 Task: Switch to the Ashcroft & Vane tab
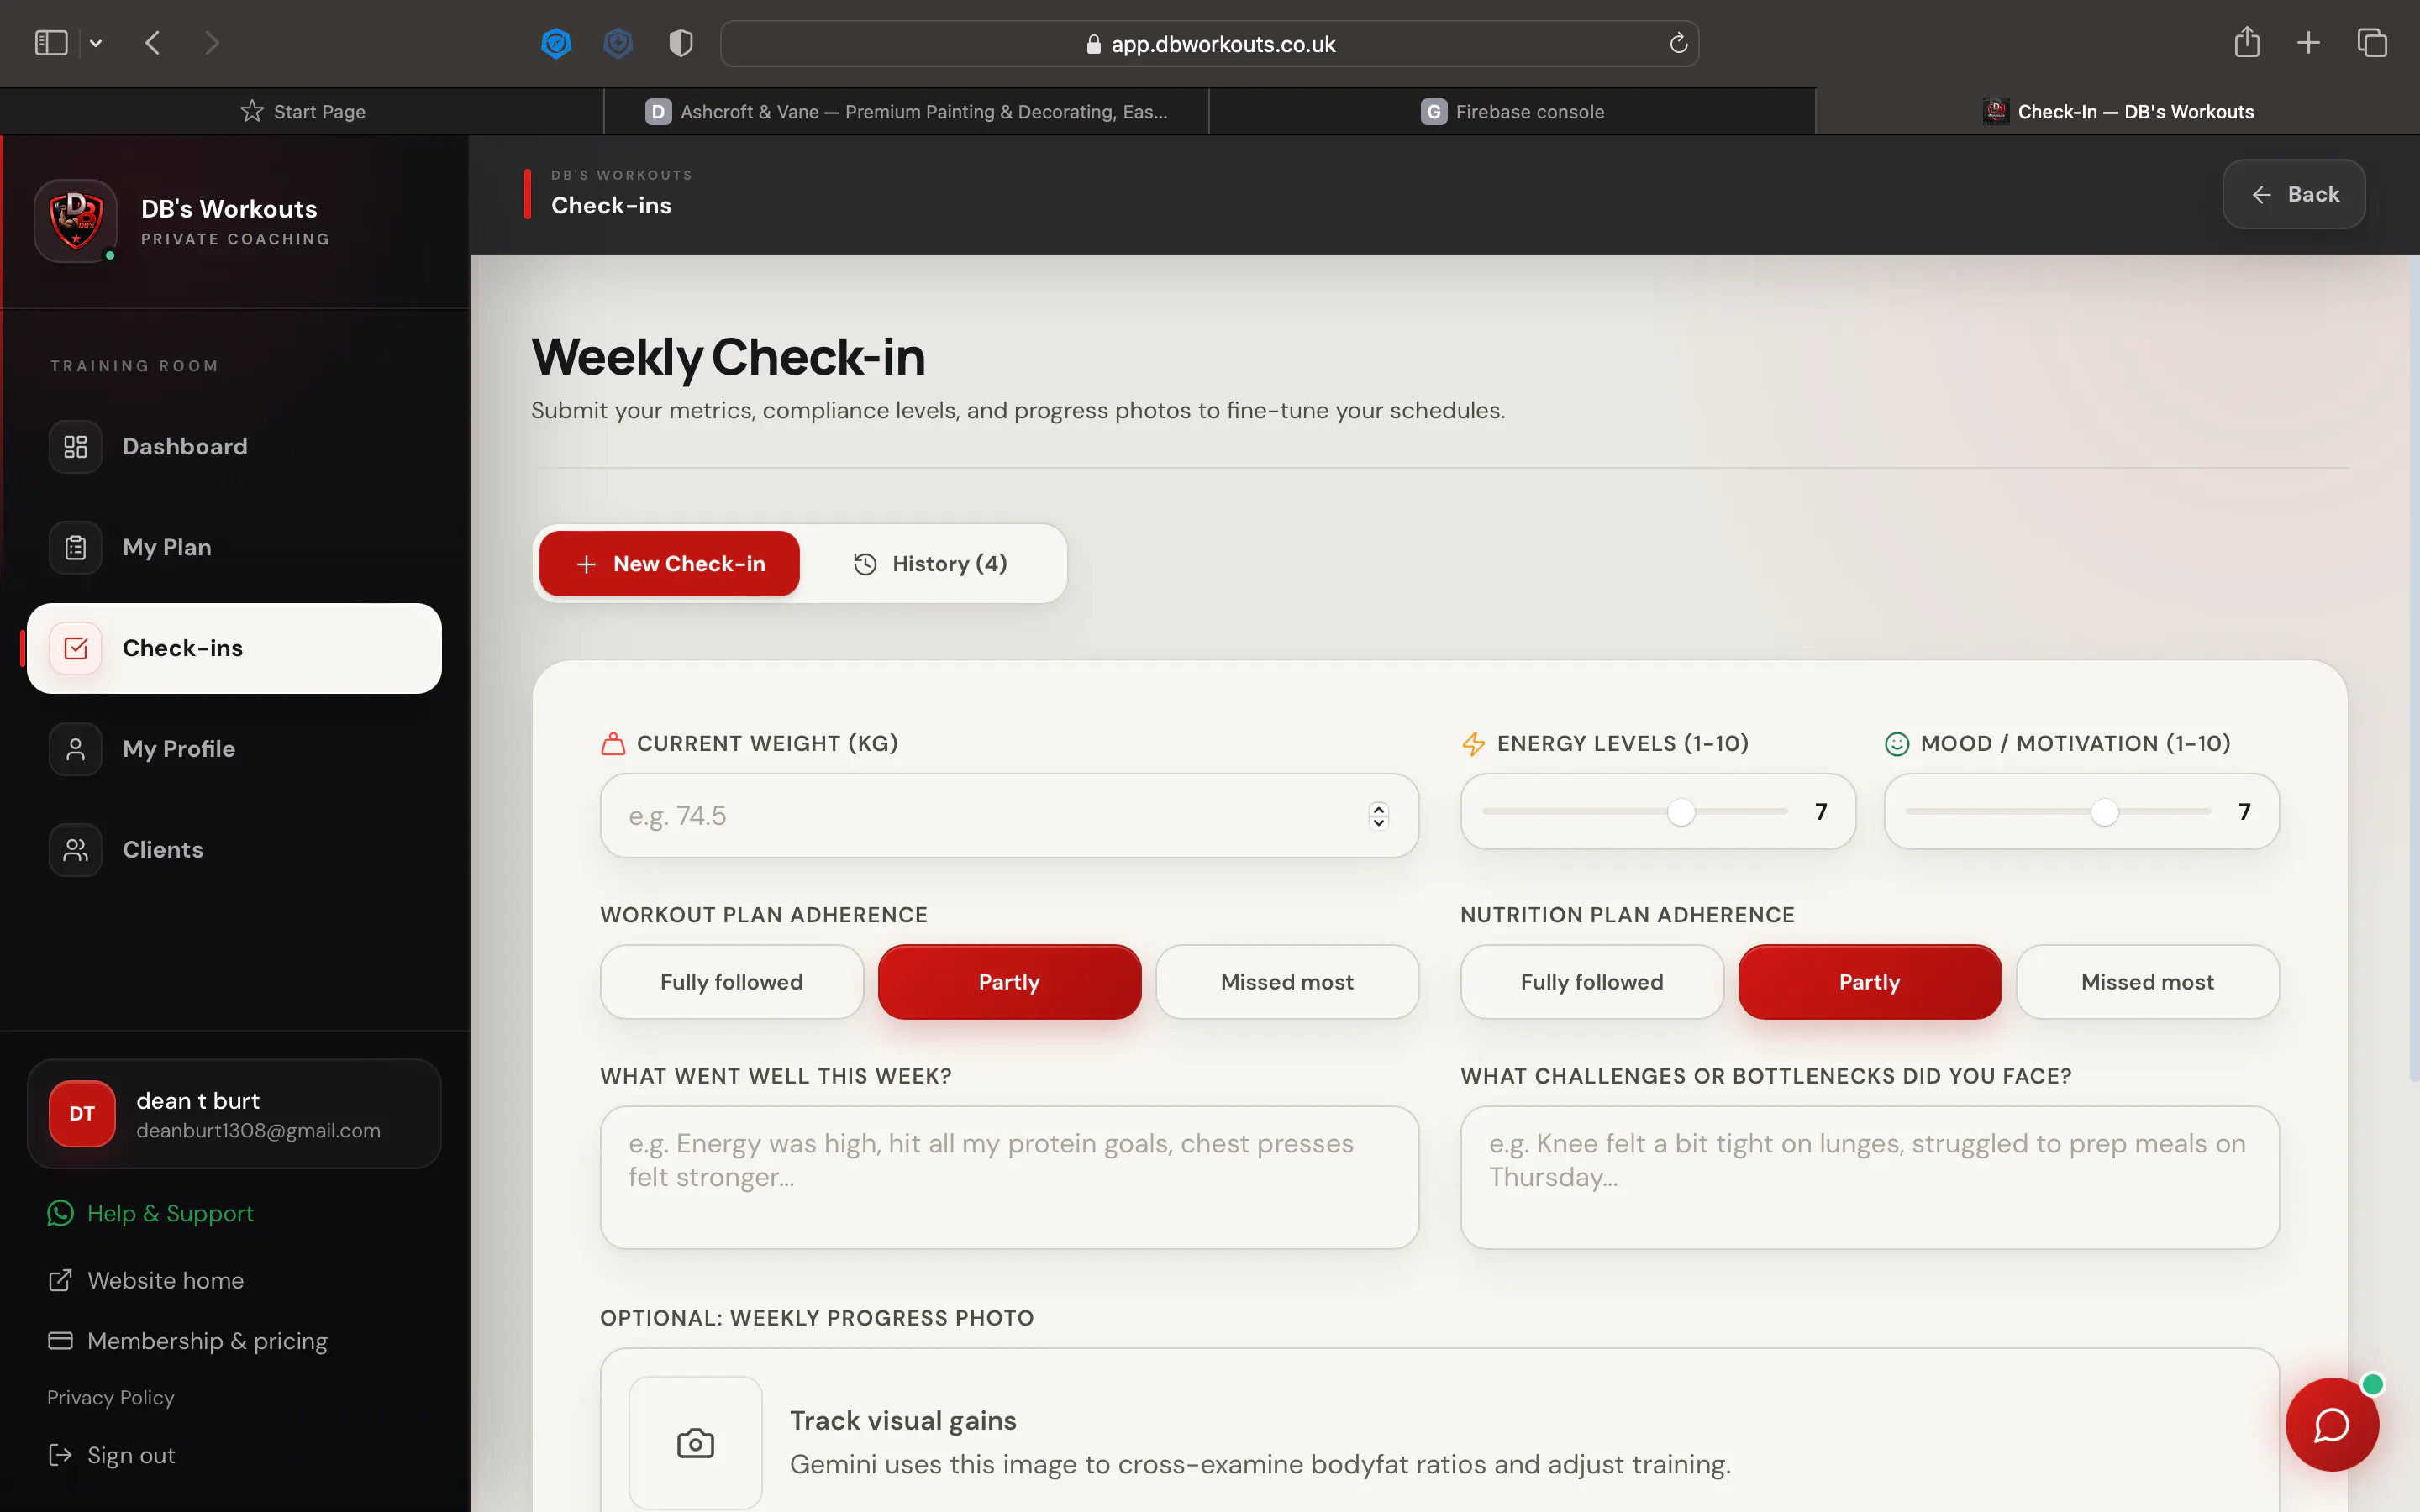907,111
